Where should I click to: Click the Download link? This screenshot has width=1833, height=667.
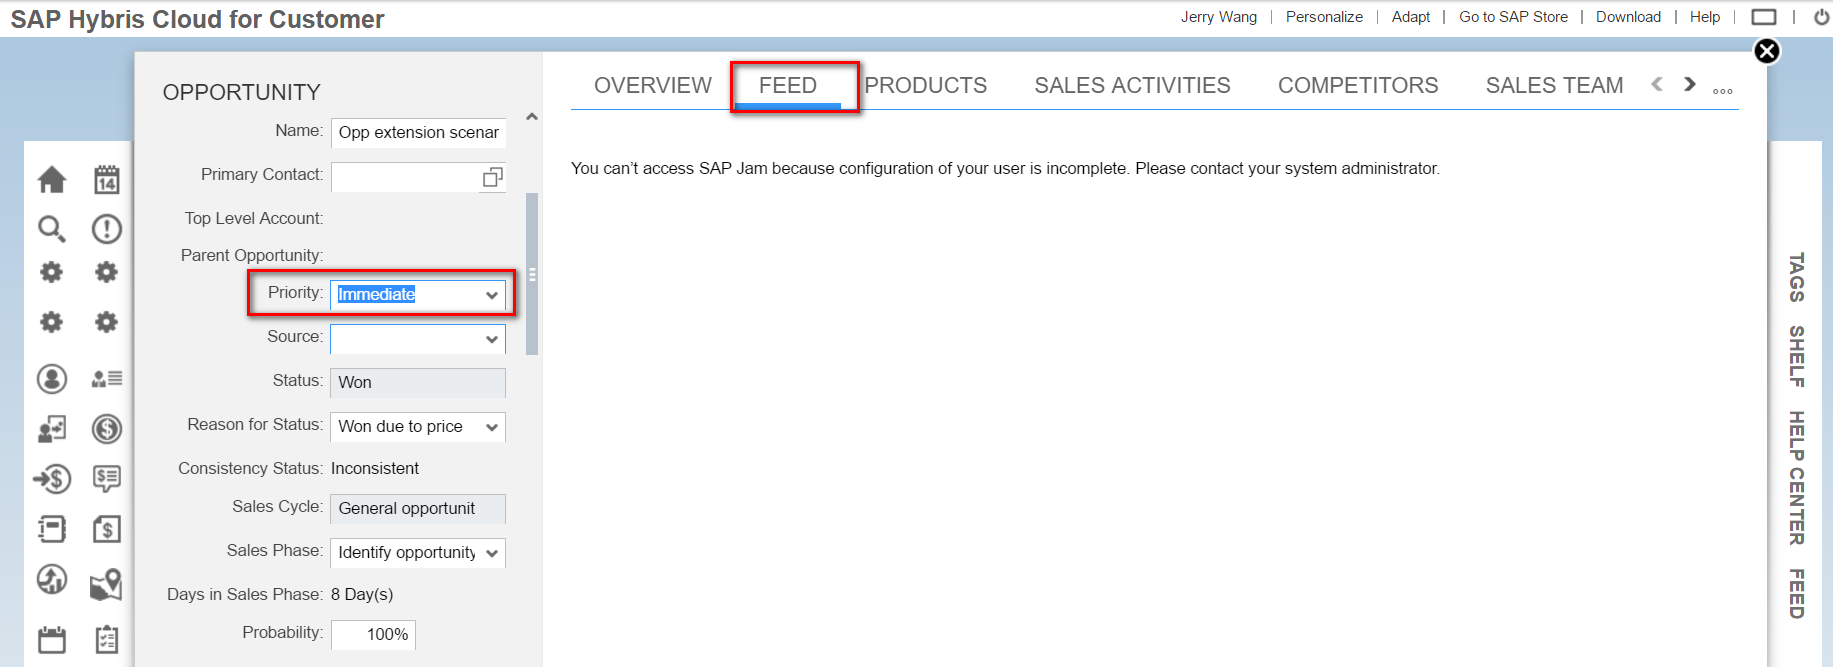1628,17
